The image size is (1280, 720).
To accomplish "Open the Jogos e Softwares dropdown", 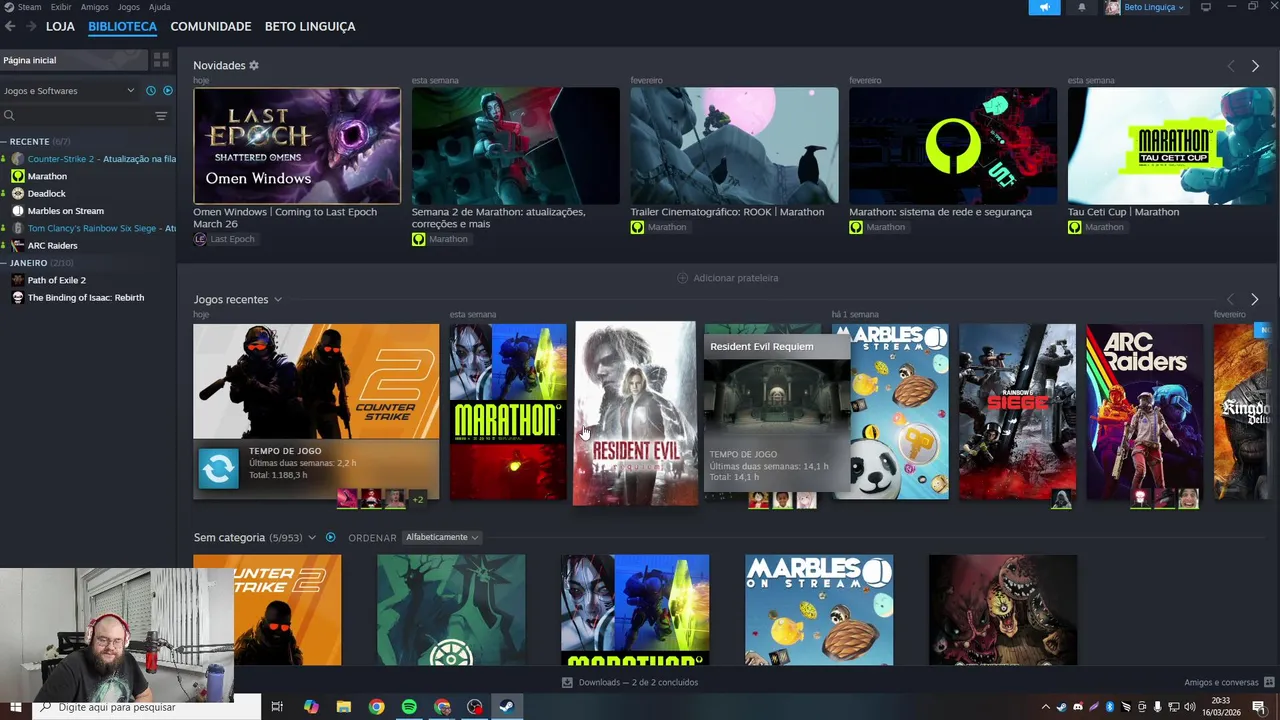I will tap(68, 91).
